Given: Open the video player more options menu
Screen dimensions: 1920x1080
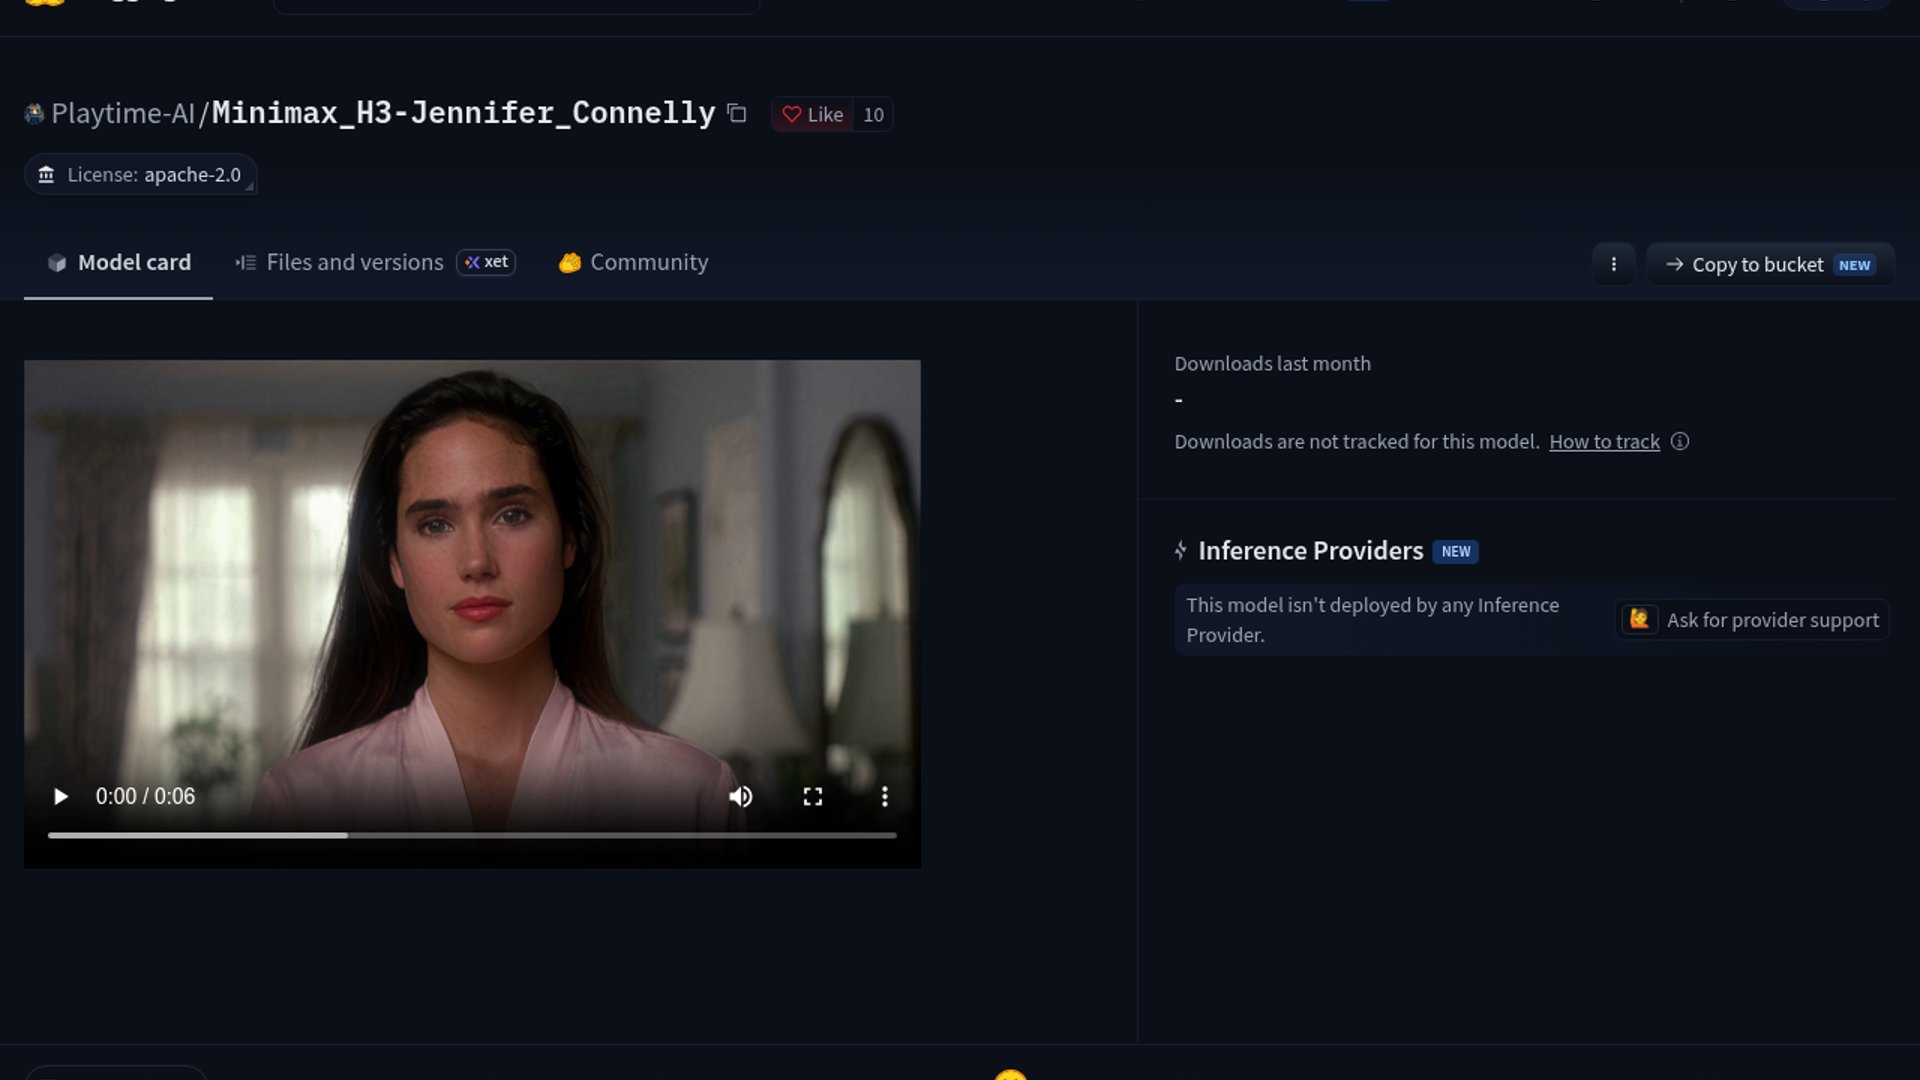Looking at the screenshot, I should coord(885,797).
